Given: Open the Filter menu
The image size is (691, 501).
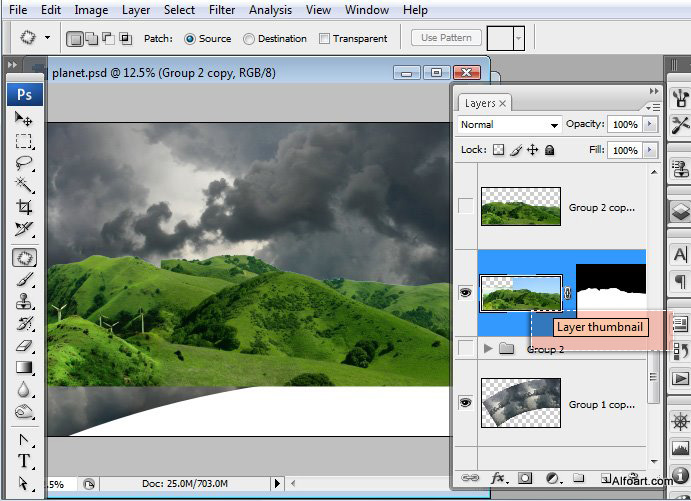Looking at the screenshot, I should (222, 10).
